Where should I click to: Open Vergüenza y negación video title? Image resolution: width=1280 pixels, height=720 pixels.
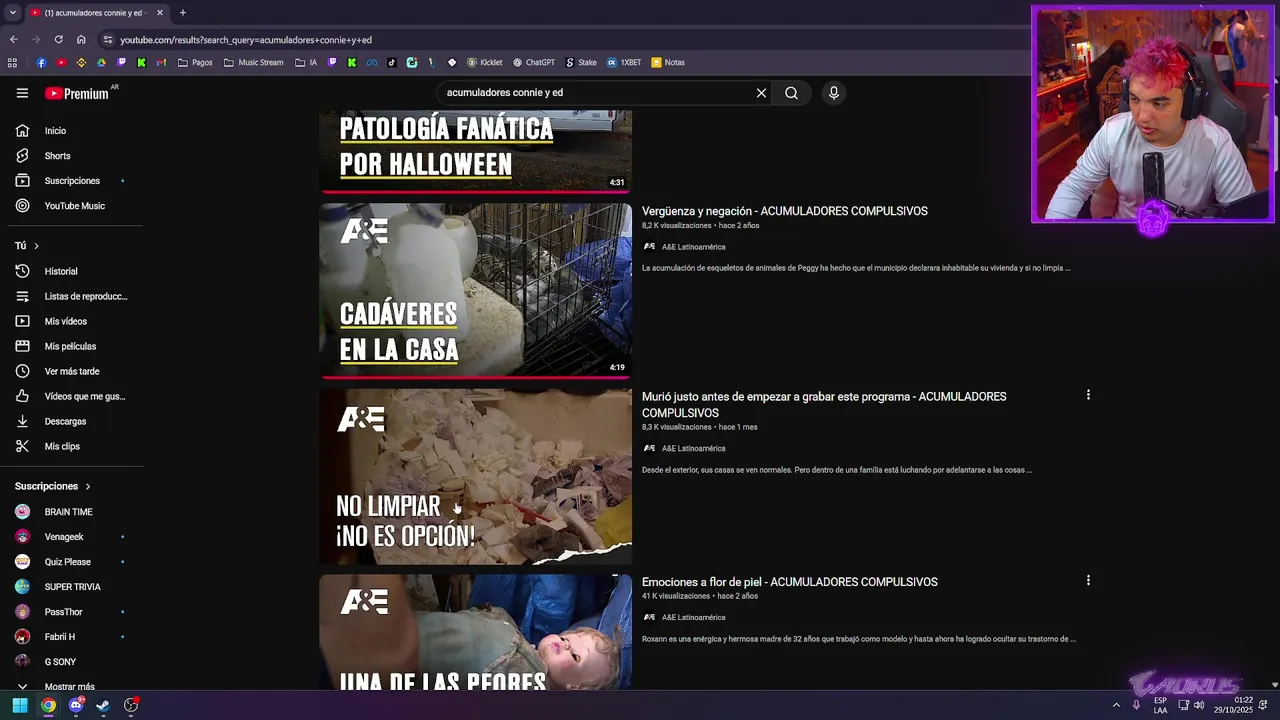(x=785, y=211)
